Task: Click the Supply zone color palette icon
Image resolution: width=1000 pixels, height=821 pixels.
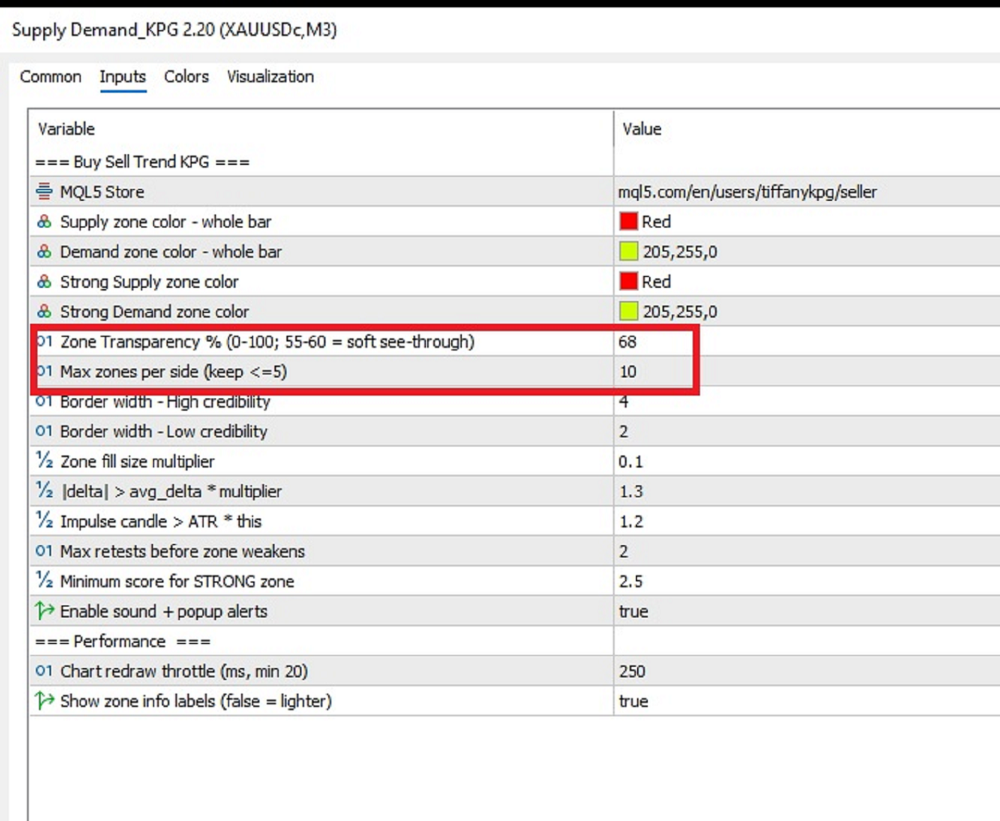Action: [44, 221]
